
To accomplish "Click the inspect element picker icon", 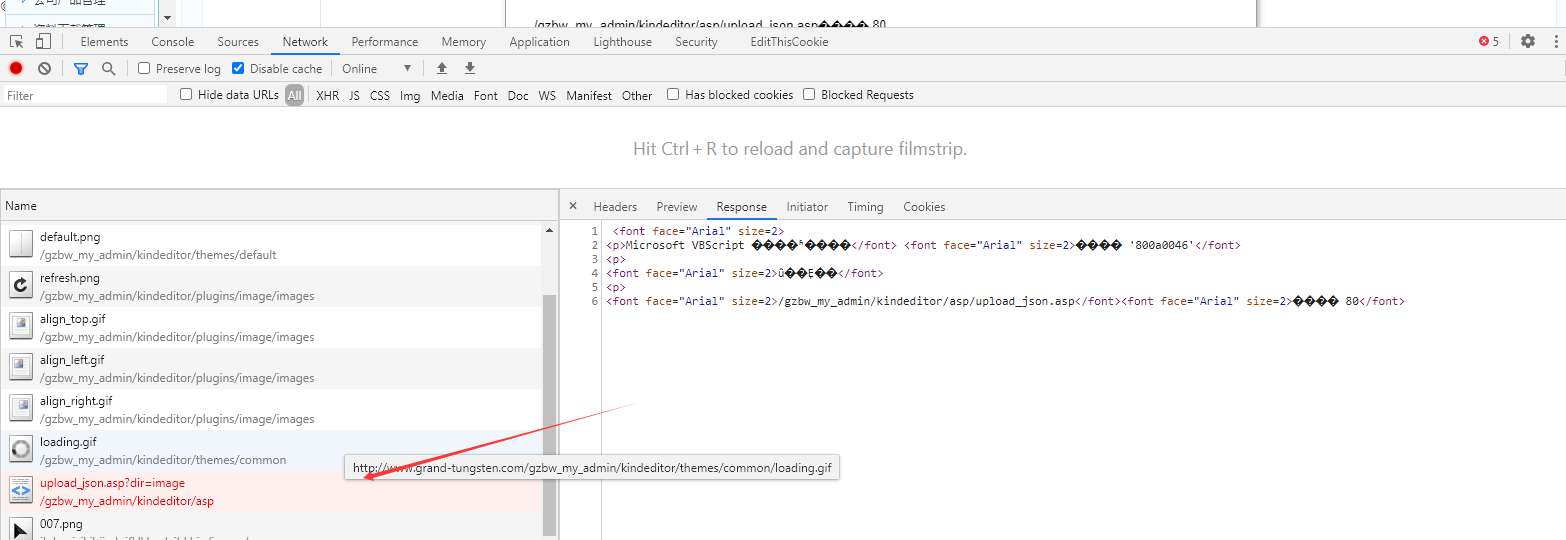I will pos(17,41).
